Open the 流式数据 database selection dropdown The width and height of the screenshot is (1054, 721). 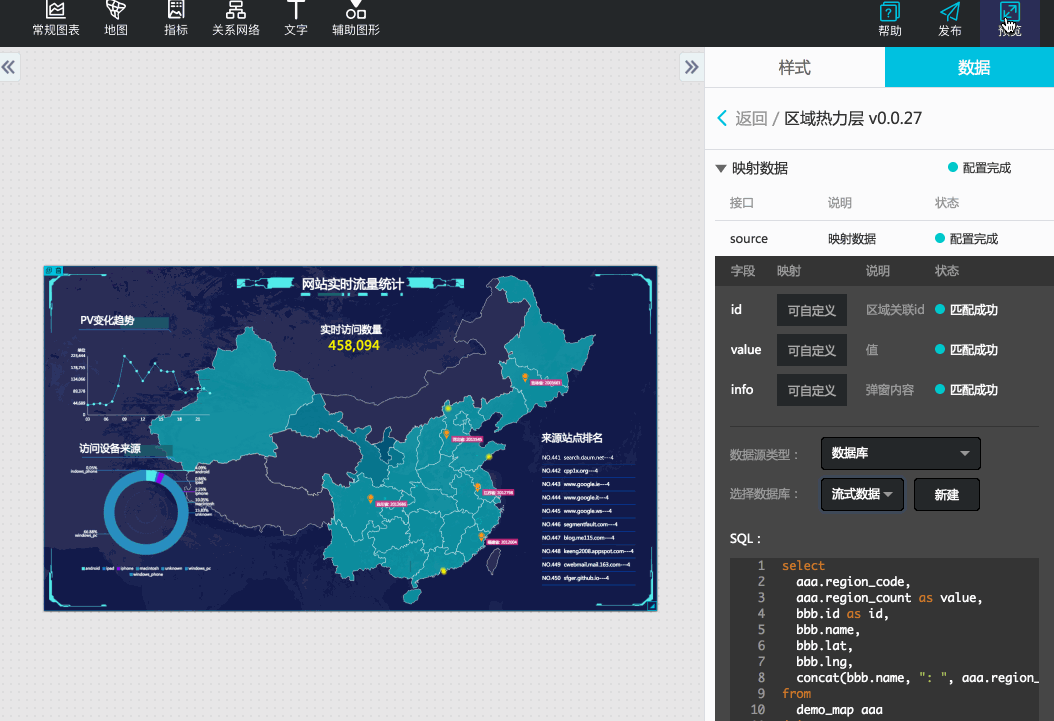point(862,494)
